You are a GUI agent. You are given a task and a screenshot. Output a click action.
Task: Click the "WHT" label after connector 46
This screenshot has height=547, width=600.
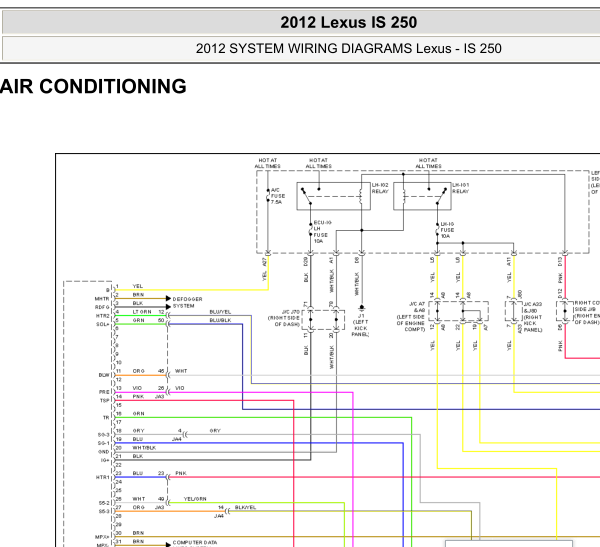click(x=181, y=371)
